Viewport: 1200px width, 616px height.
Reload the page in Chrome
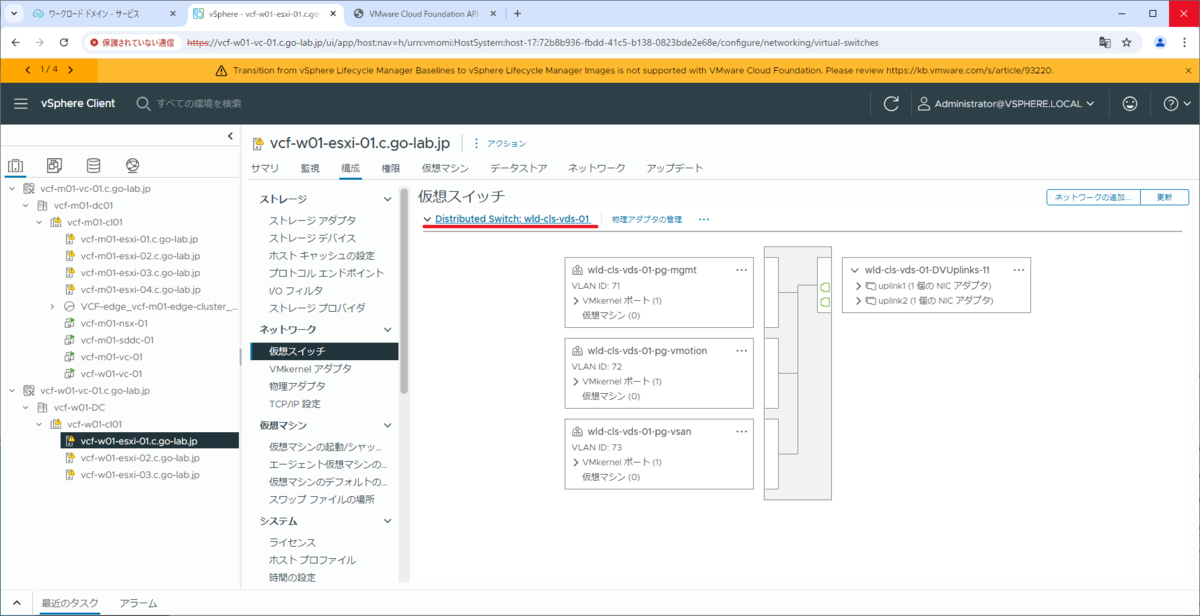(64, 43)
